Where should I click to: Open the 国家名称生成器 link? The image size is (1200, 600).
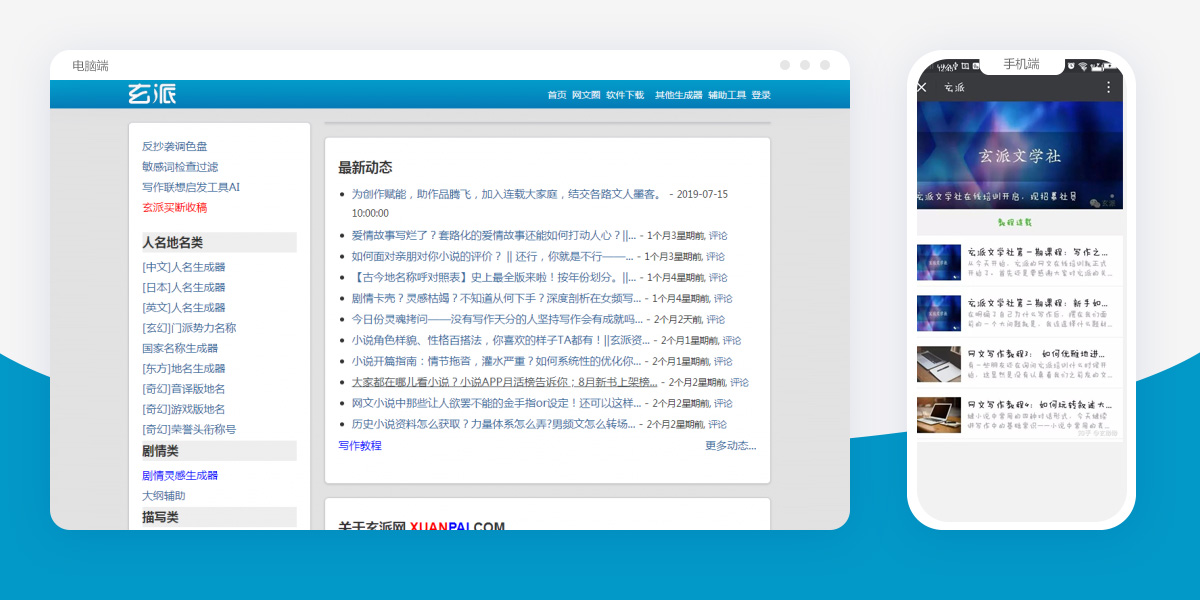[180, 348]
